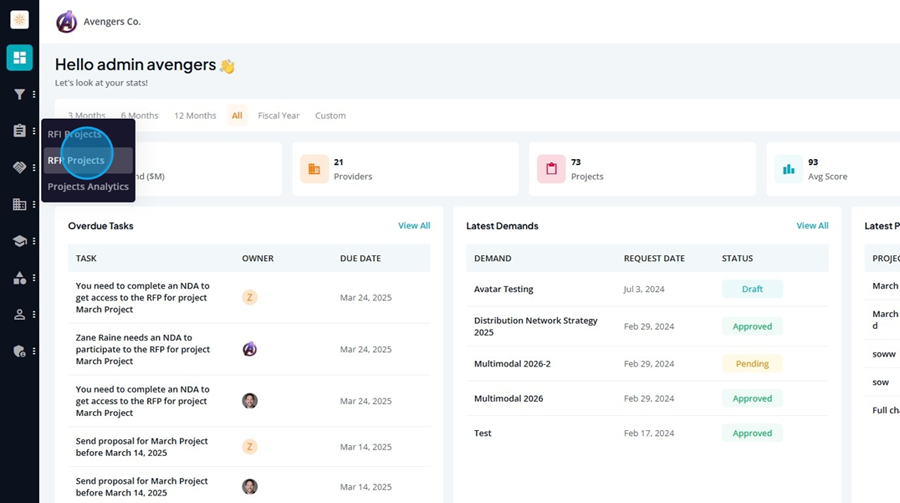Open the dashboard grid icon in sidebar
The image size is (900, 503).
click(20, 57)
